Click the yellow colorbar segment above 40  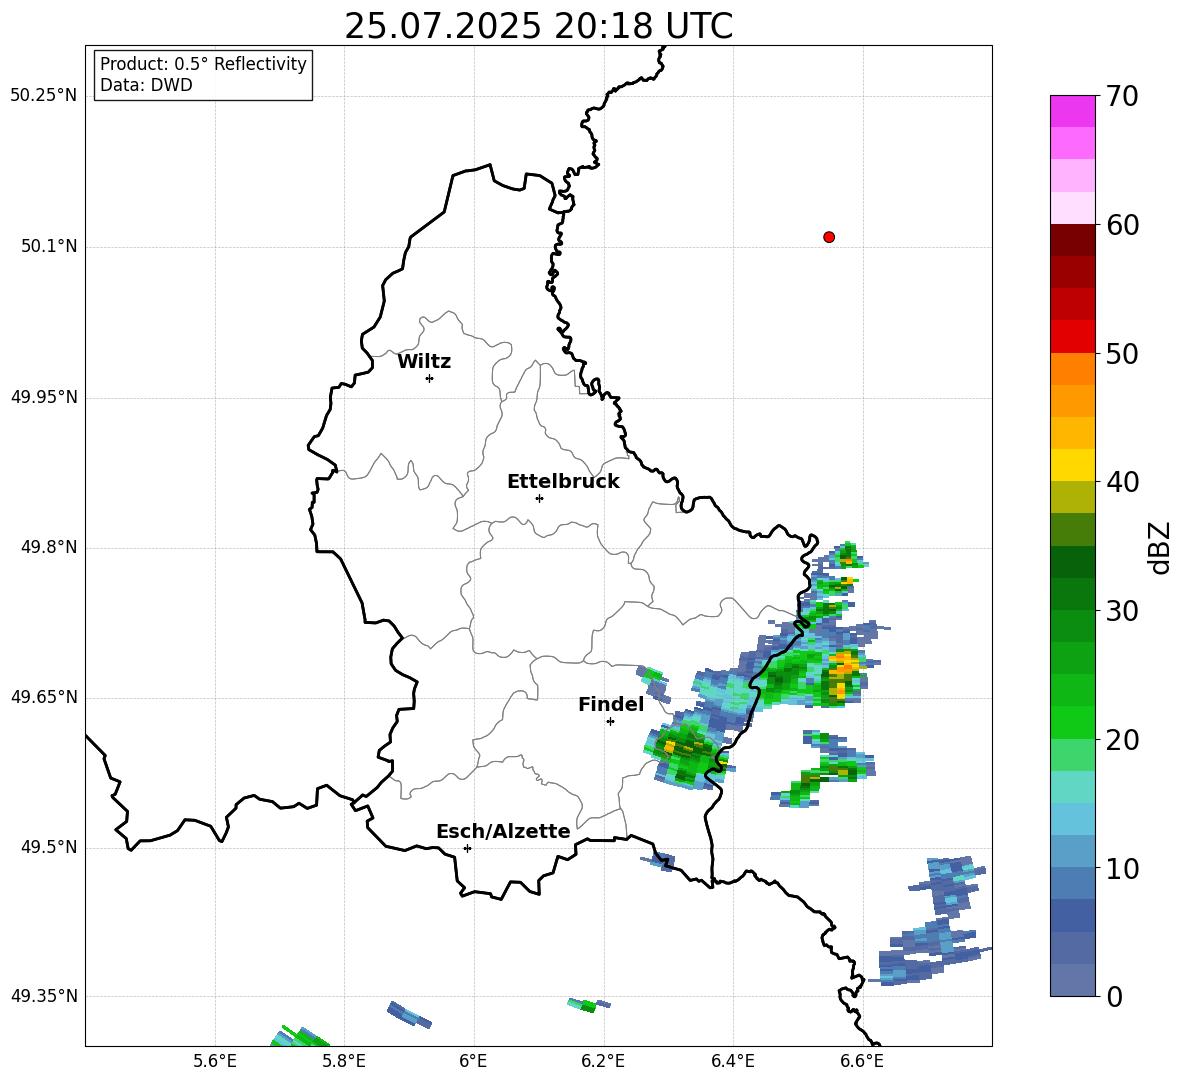point(1072,465)
